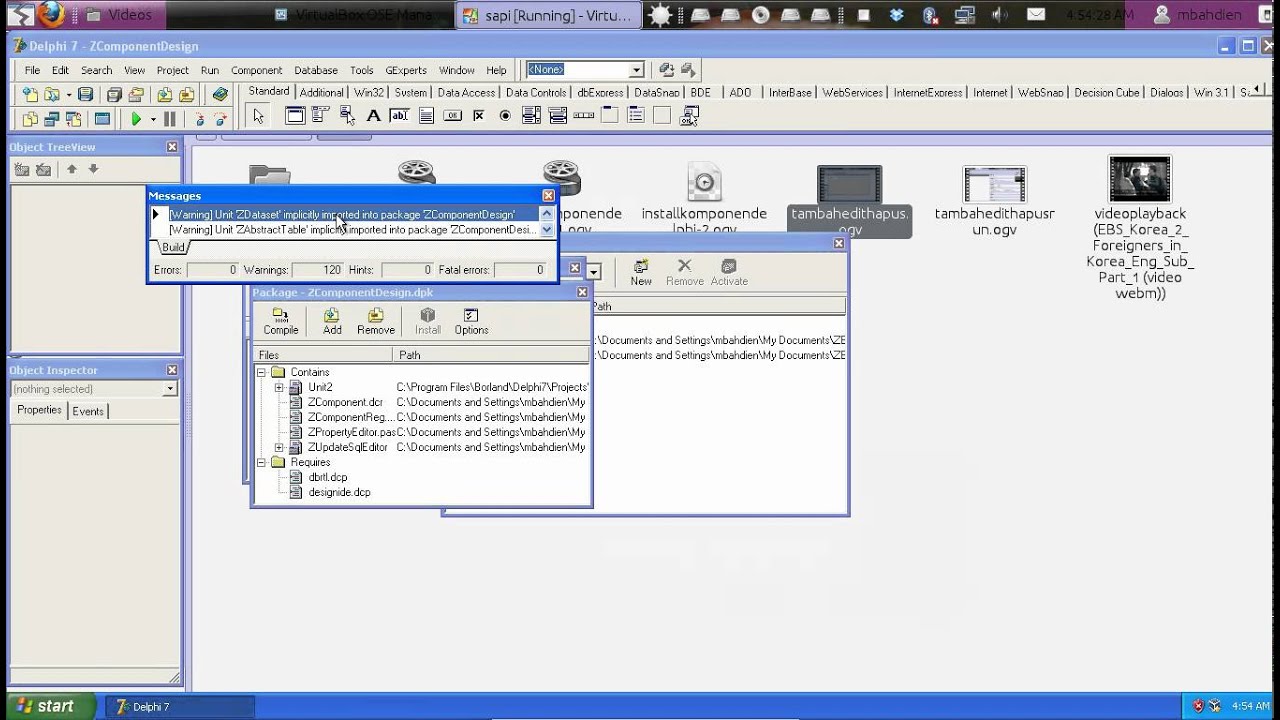Open the Component menu

coord(256,70)
